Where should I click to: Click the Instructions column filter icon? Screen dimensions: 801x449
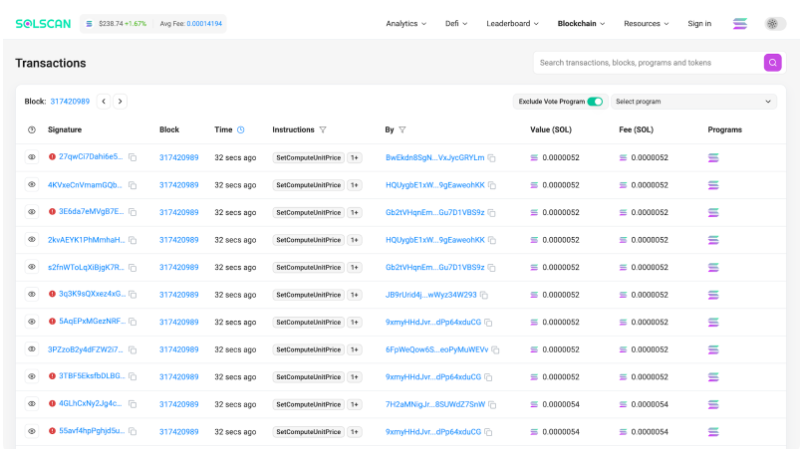pyautogui.click(x=323, y=130)
